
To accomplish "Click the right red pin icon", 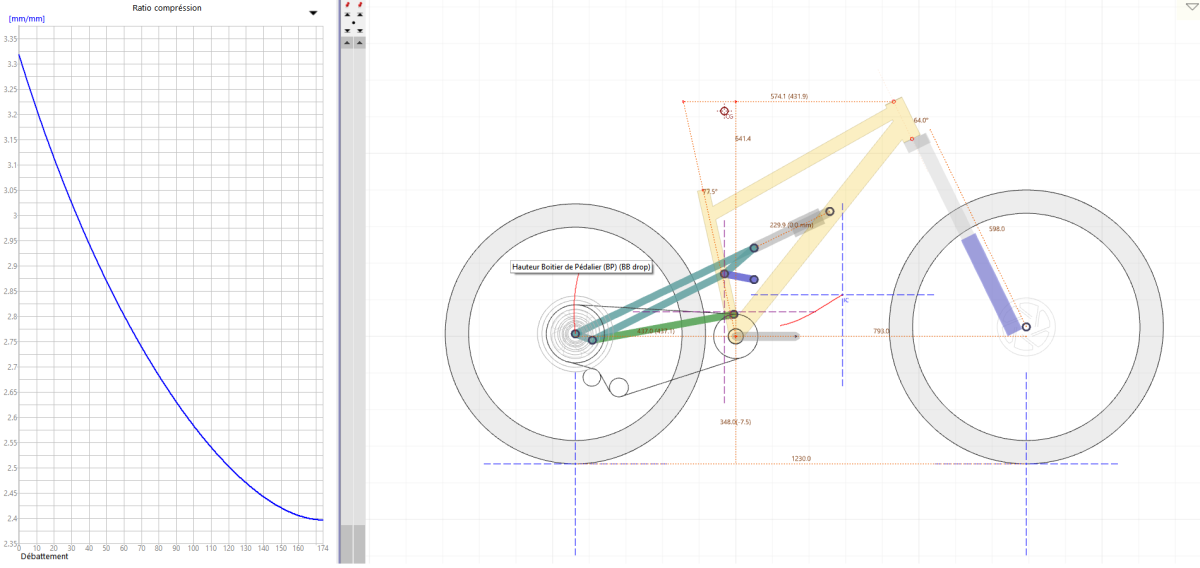I will click(360, 4).
